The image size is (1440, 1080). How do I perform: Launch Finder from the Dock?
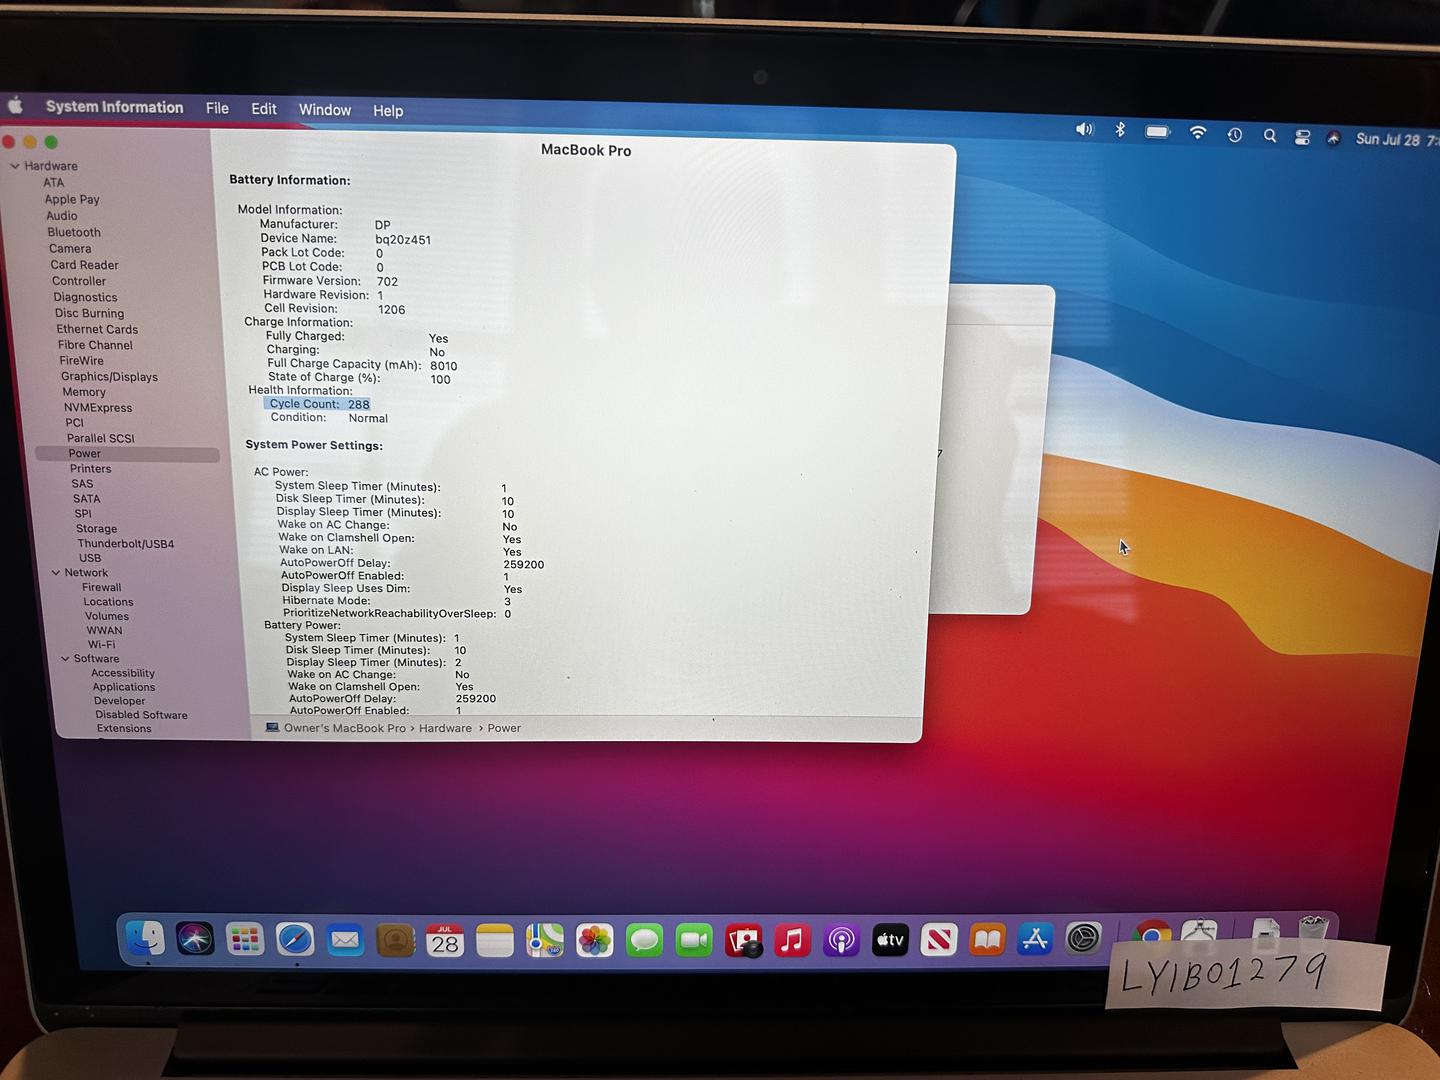tap(146, 938)
